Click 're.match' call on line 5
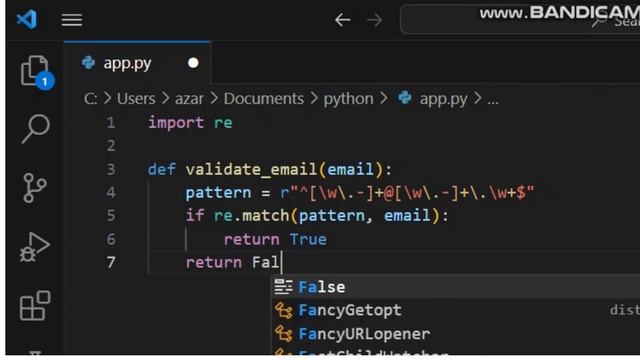 click(x=251, y=216)
